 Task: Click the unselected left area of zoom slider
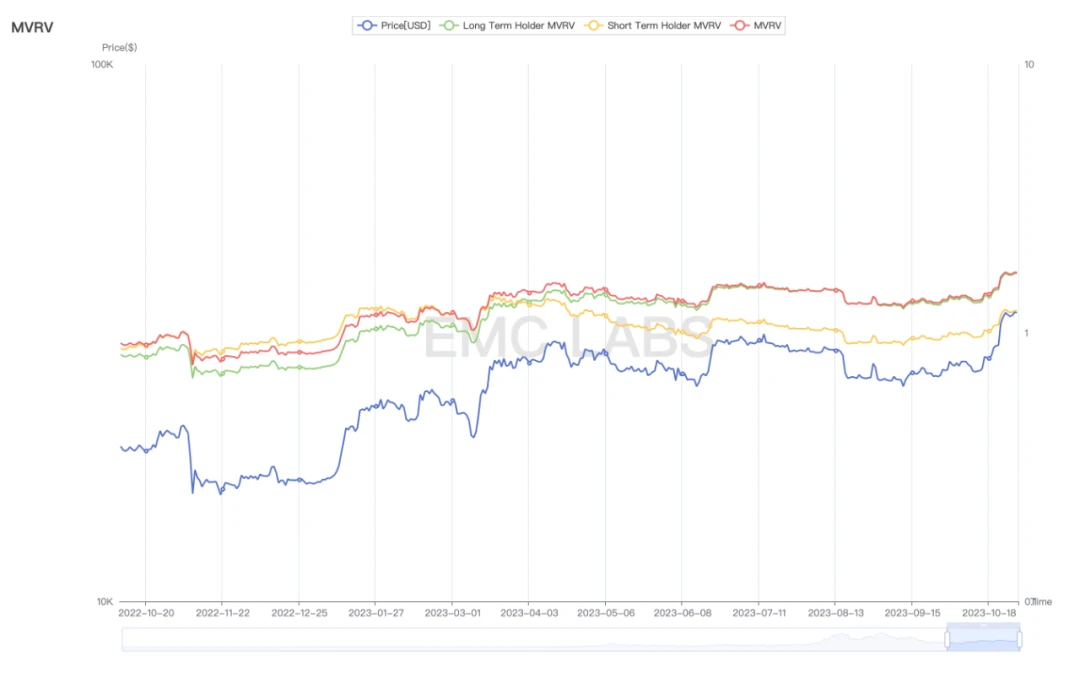tap(530, 639)
